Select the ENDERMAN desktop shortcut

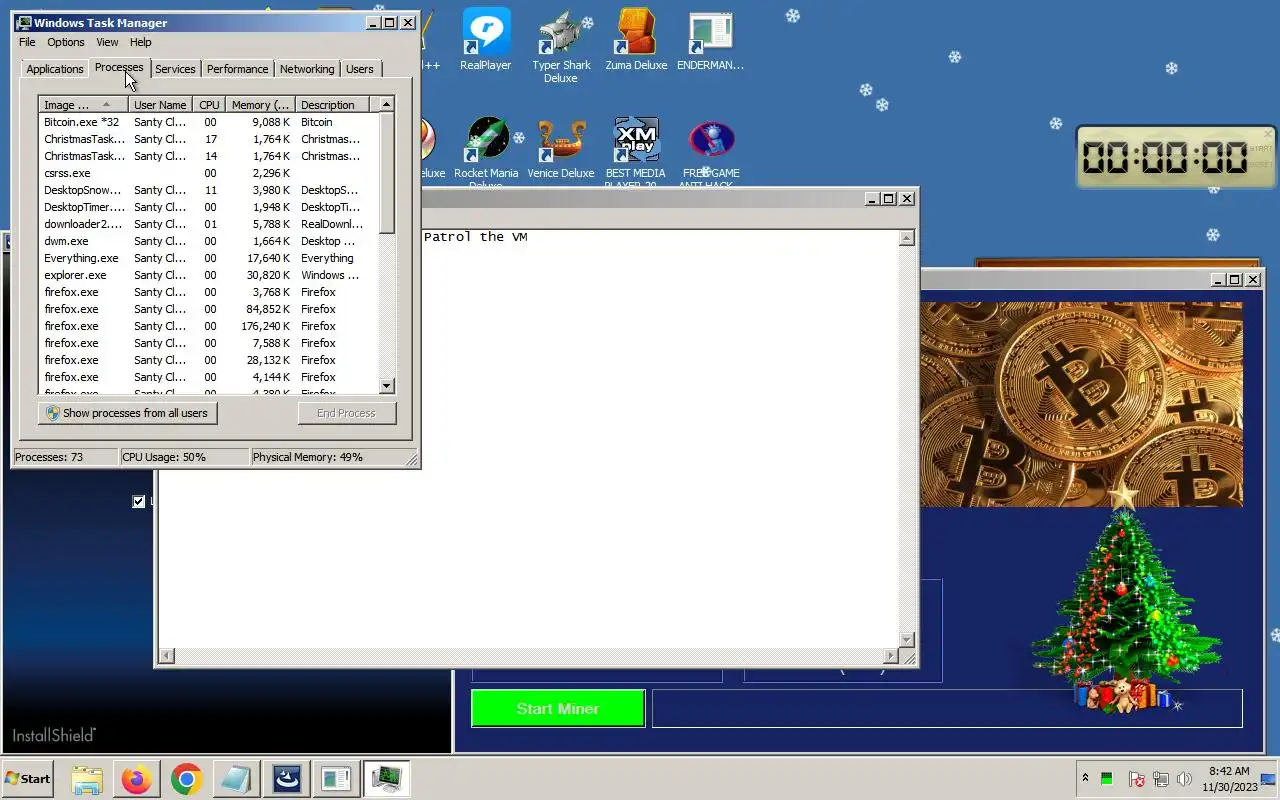(x=710, y=41)
